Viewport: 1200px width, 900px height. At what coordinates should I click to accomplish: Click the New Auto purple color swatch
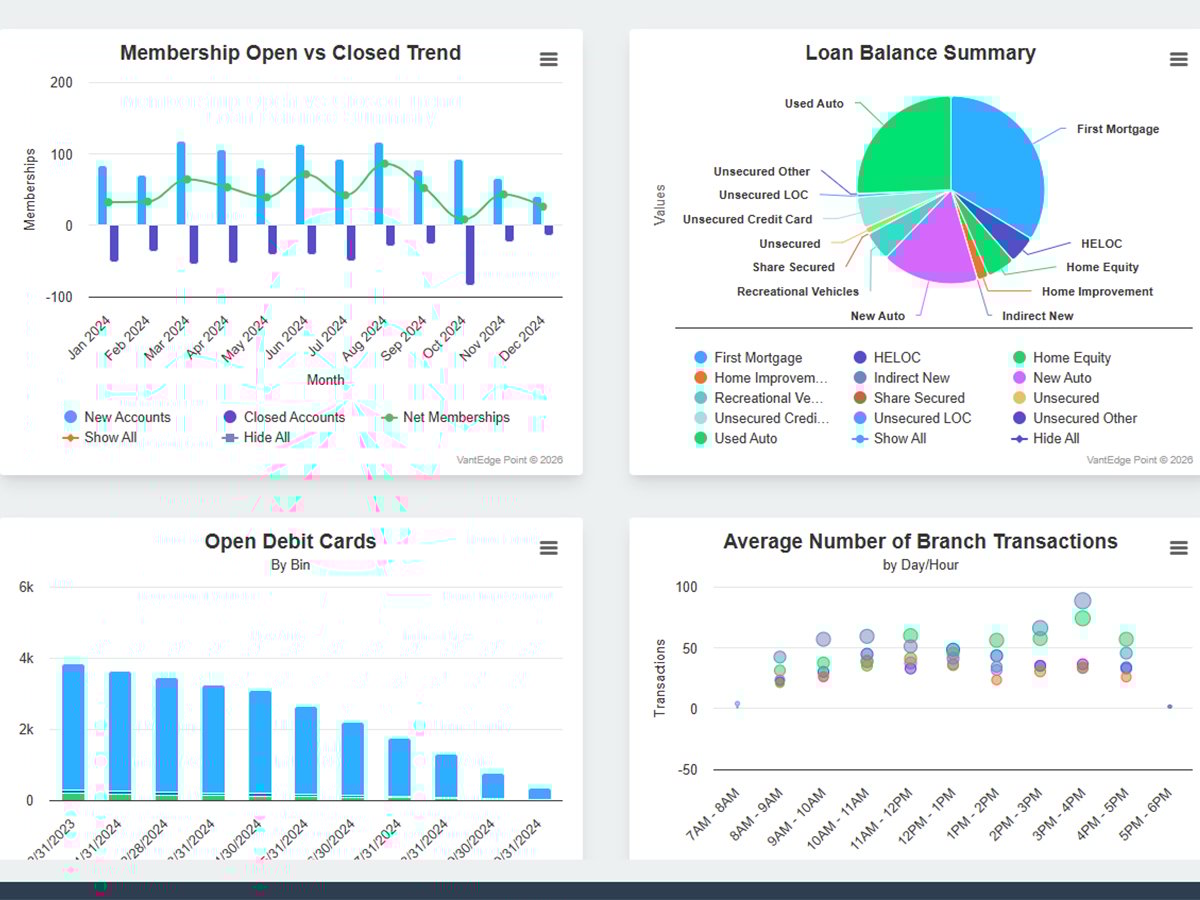click(1020, 378)
